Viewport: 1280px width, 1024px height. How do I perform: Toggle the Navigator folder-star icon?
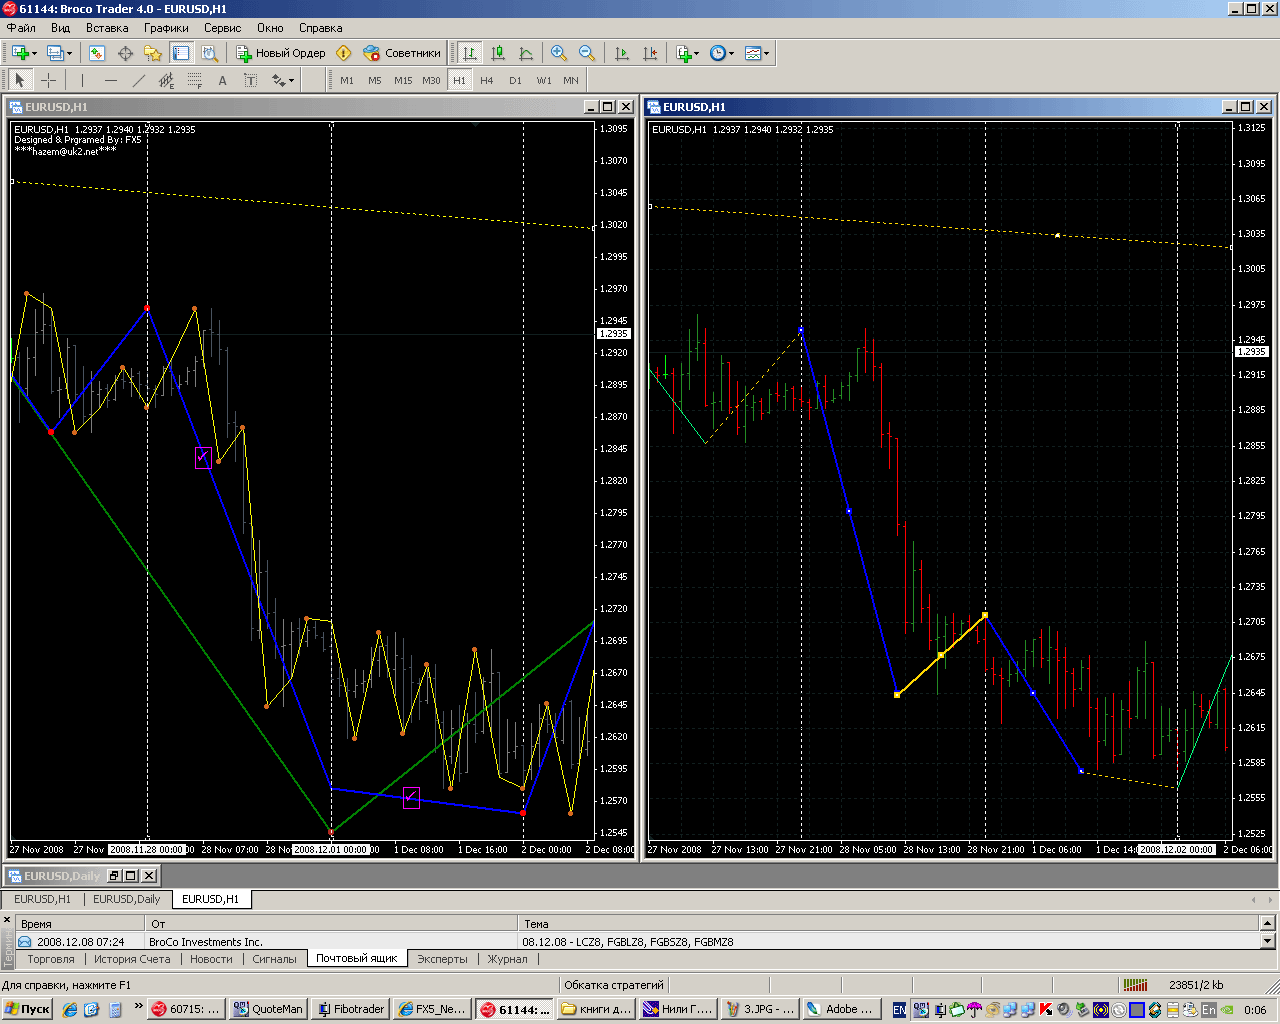(x=153, y=53)
